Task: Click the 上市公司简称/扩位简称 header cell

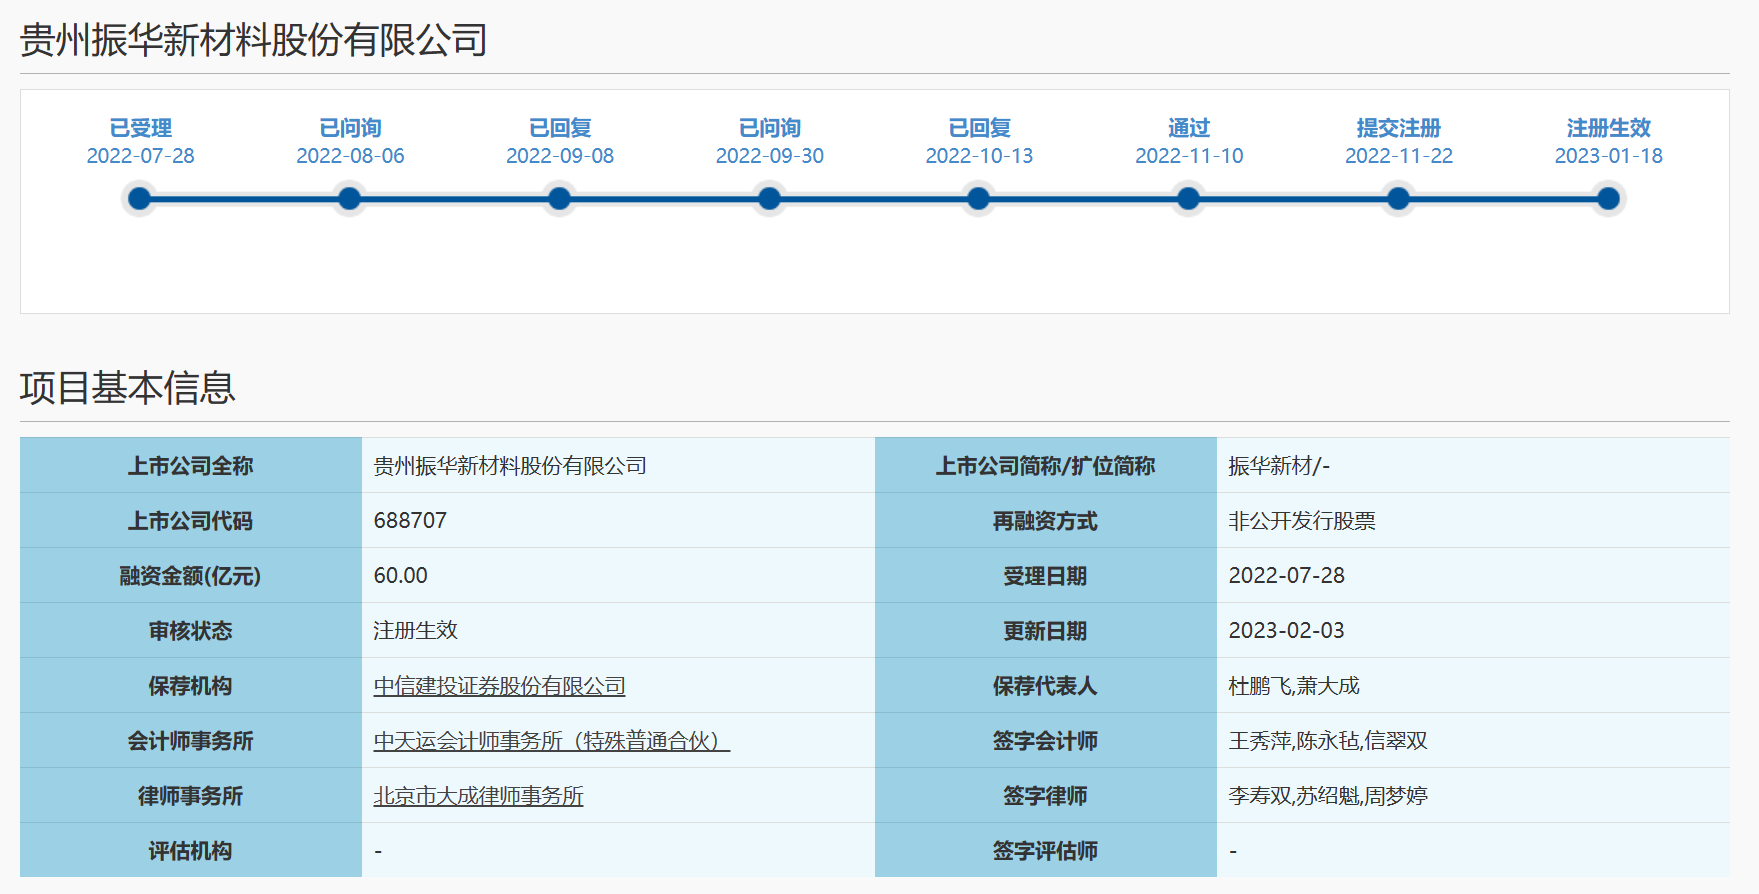Action: [x=1046, y=466]
